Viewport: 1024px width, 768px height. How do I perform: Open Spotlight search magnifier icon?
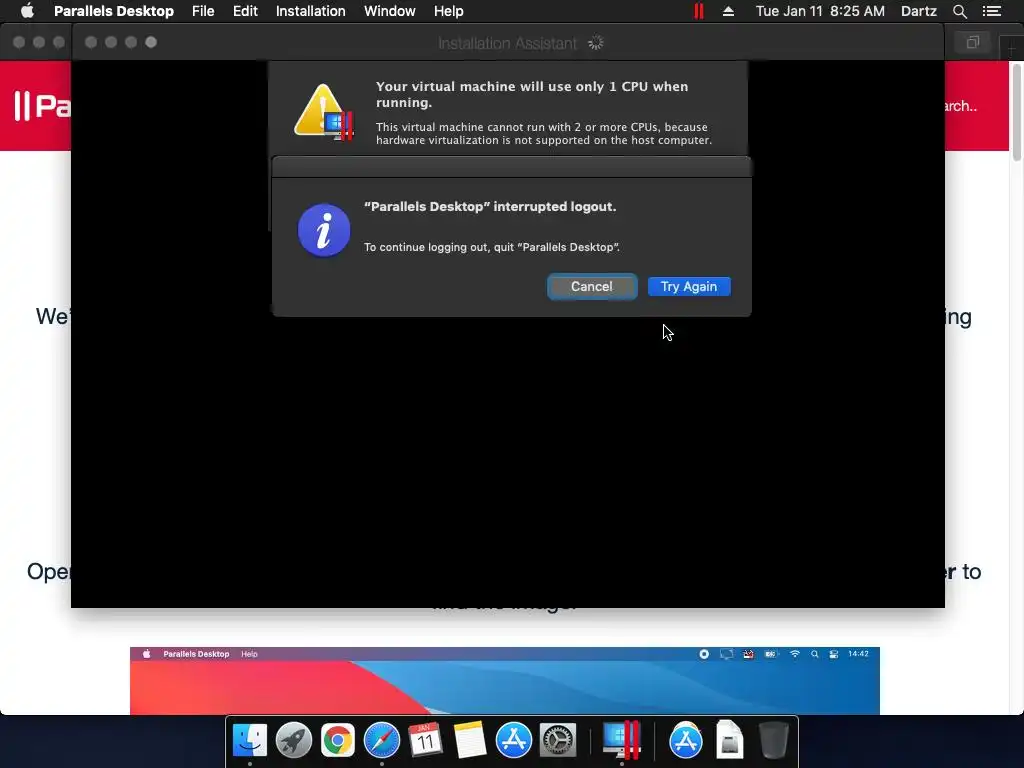959,11
